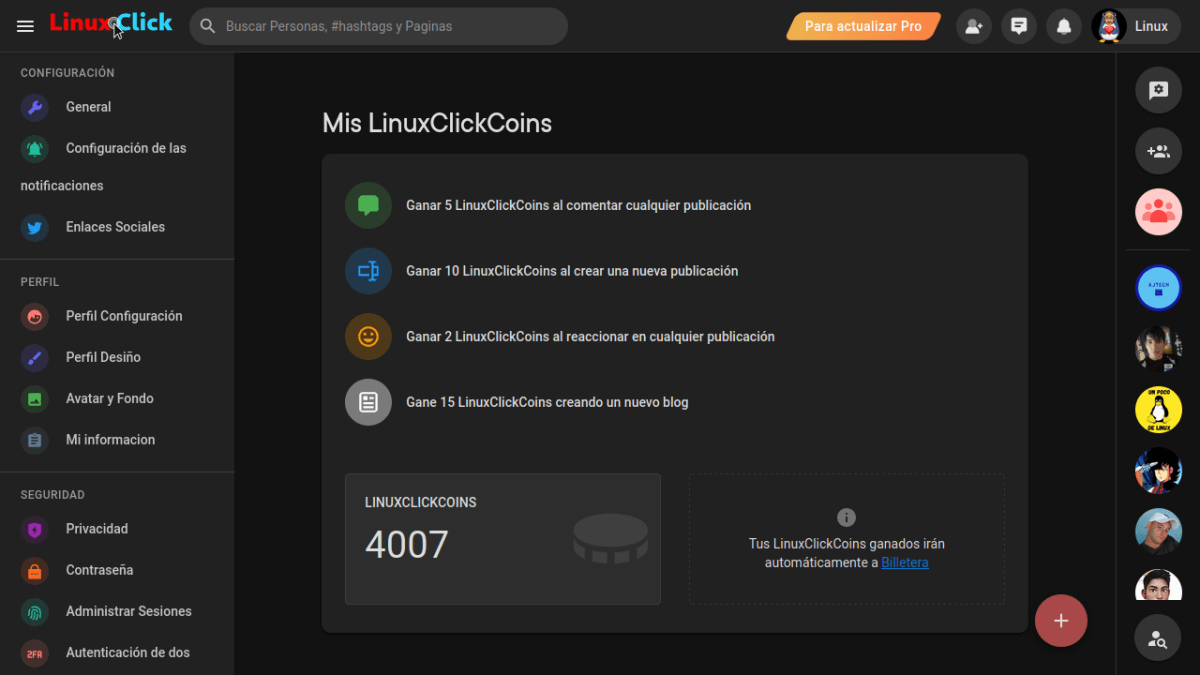Open the penguin avatar contact chat
The image size is (1200, 675).
pyautogui.click(x=1158, y=410)
